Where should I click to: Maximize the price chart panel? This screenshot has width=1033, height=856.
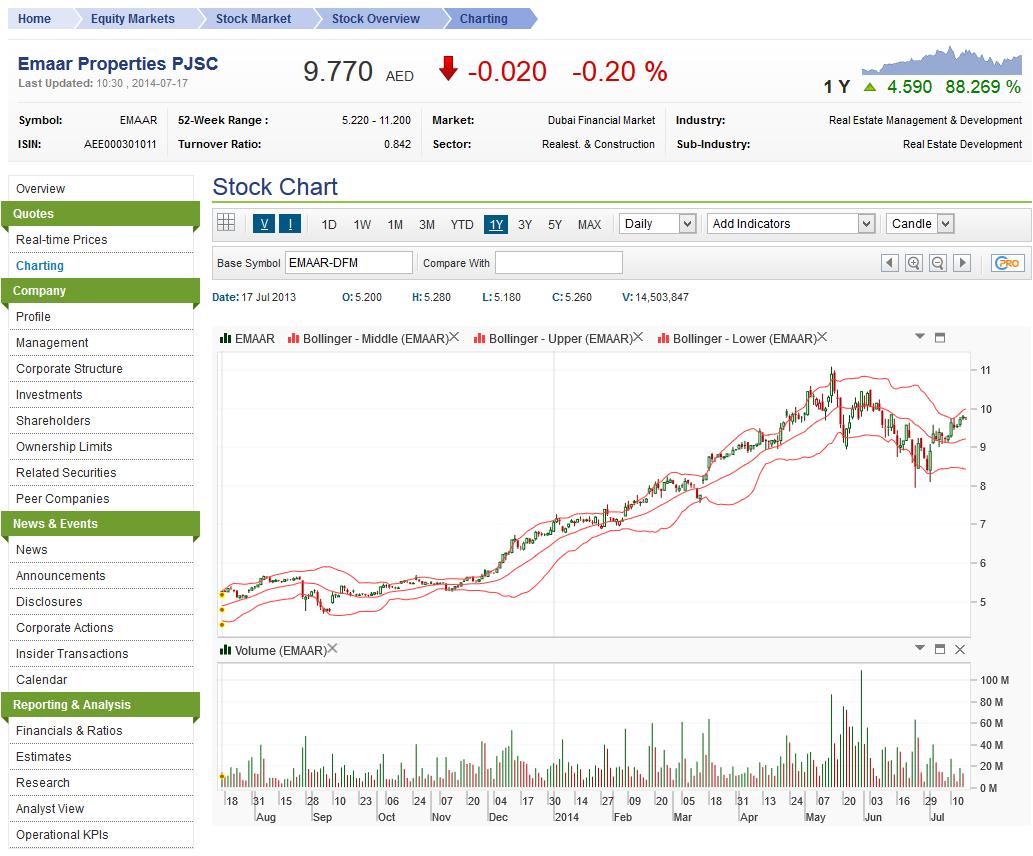click(x=940, y=337)
